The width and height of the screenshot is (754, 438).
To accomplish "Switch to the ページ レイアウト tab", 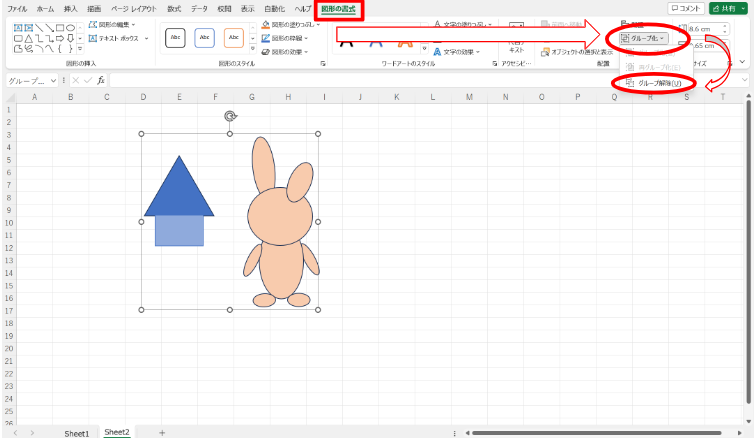I will (x=134, y=9).
